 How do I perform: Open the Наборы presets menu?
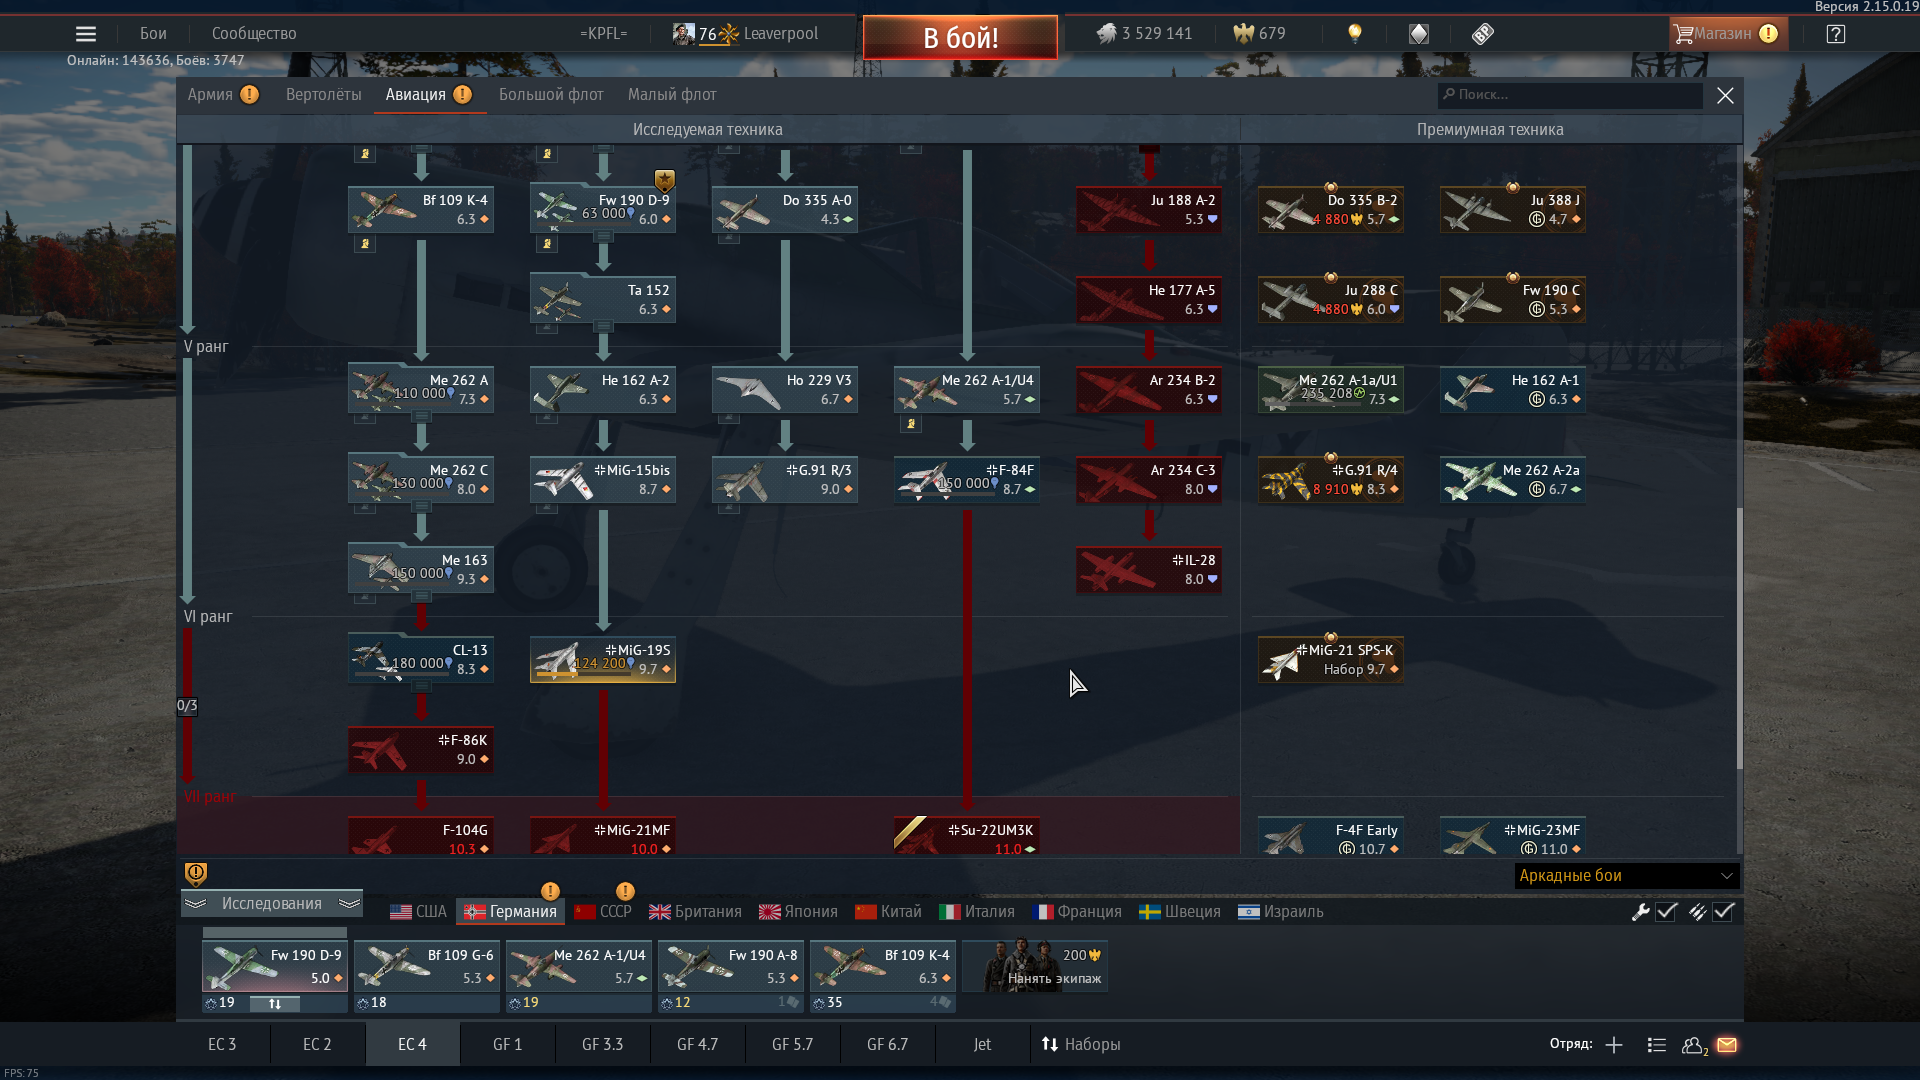1081,1045
